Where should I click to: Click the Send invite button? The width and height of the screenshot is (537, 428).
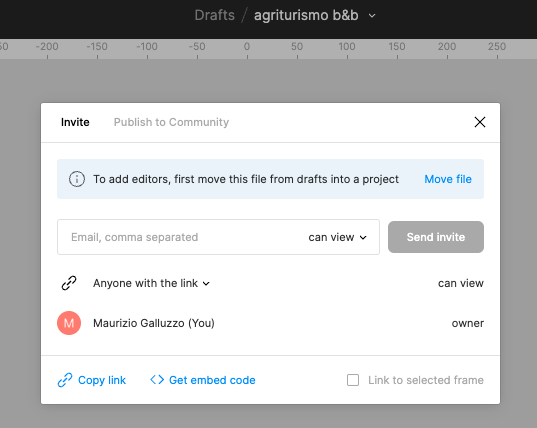[436, 237]
